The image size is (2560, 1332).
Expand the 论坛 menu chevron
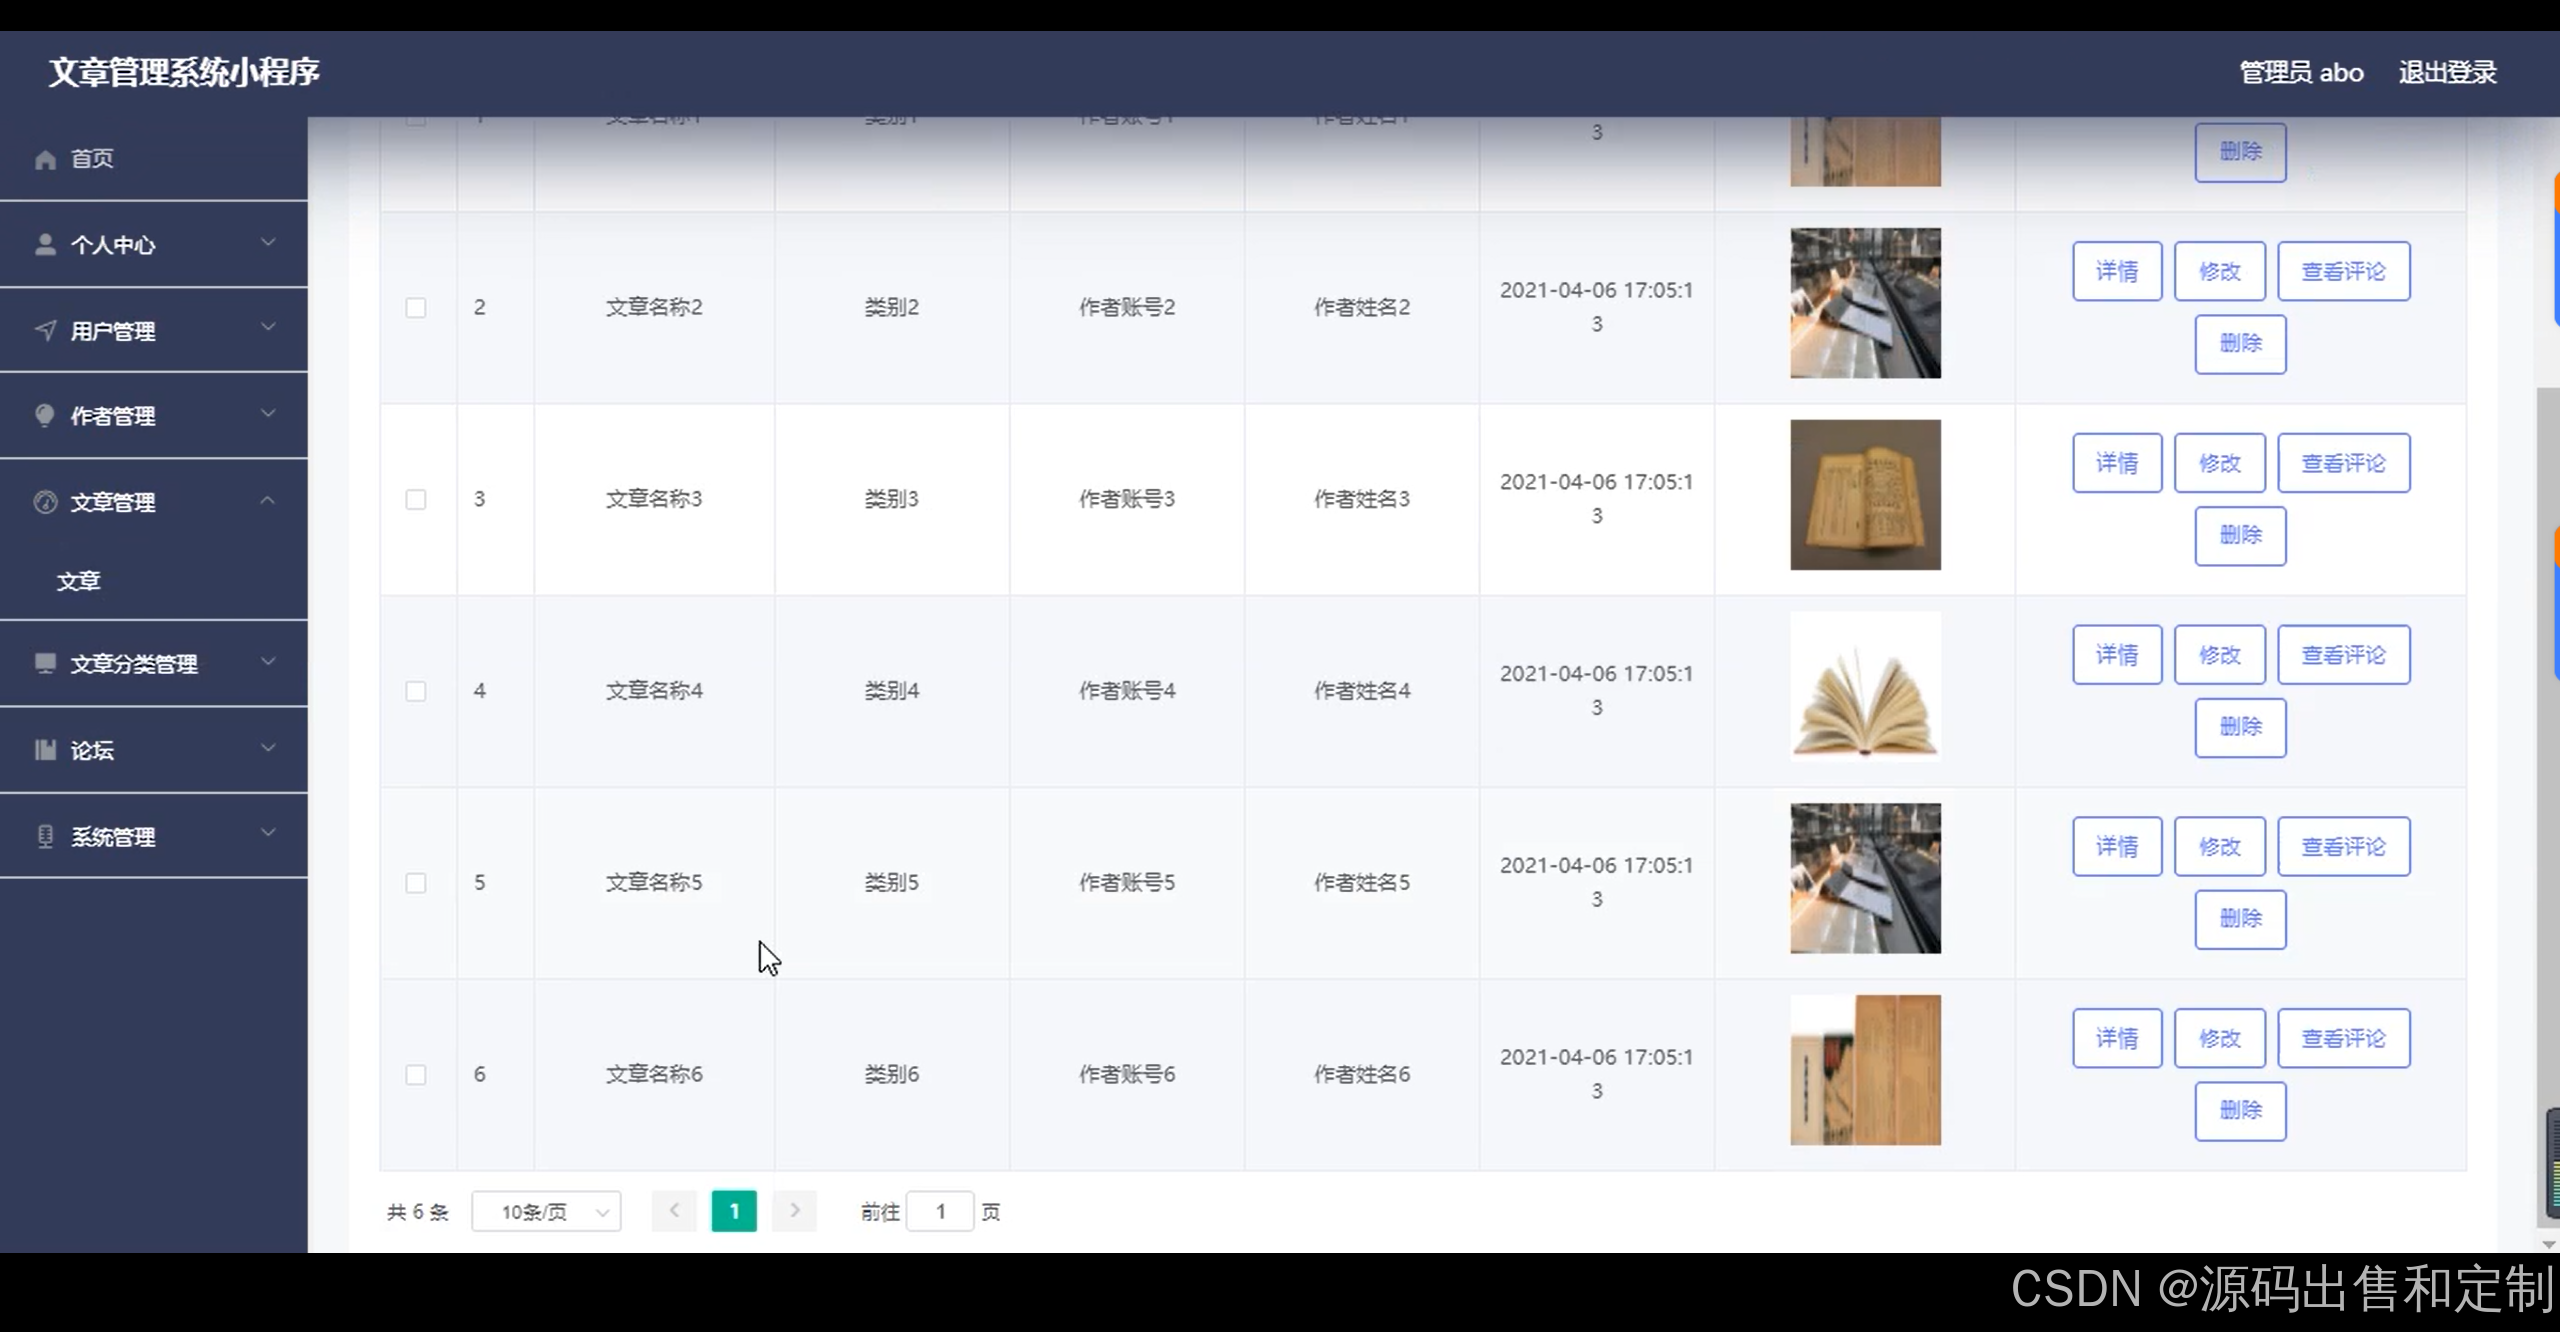coord(268,748)
